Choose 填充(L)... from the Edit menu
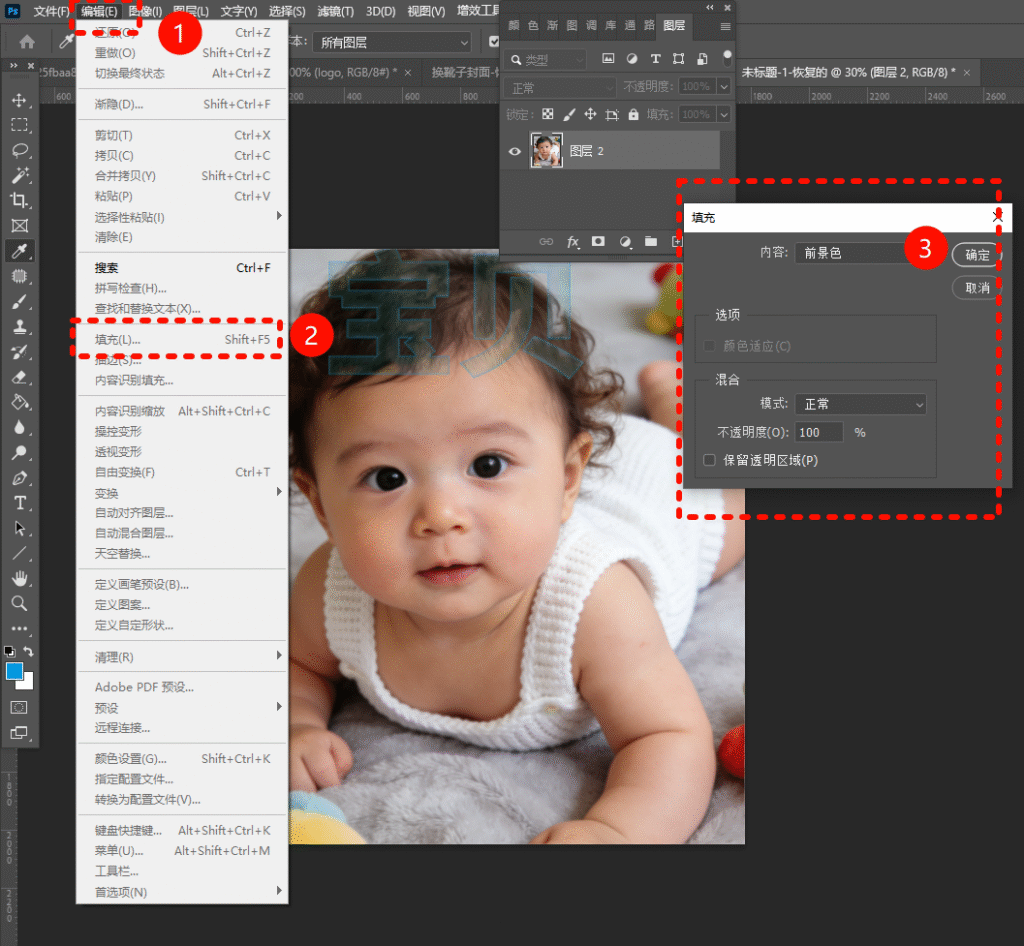The width and height of the screenshot is (1024, 946). [x=118, y=340]
